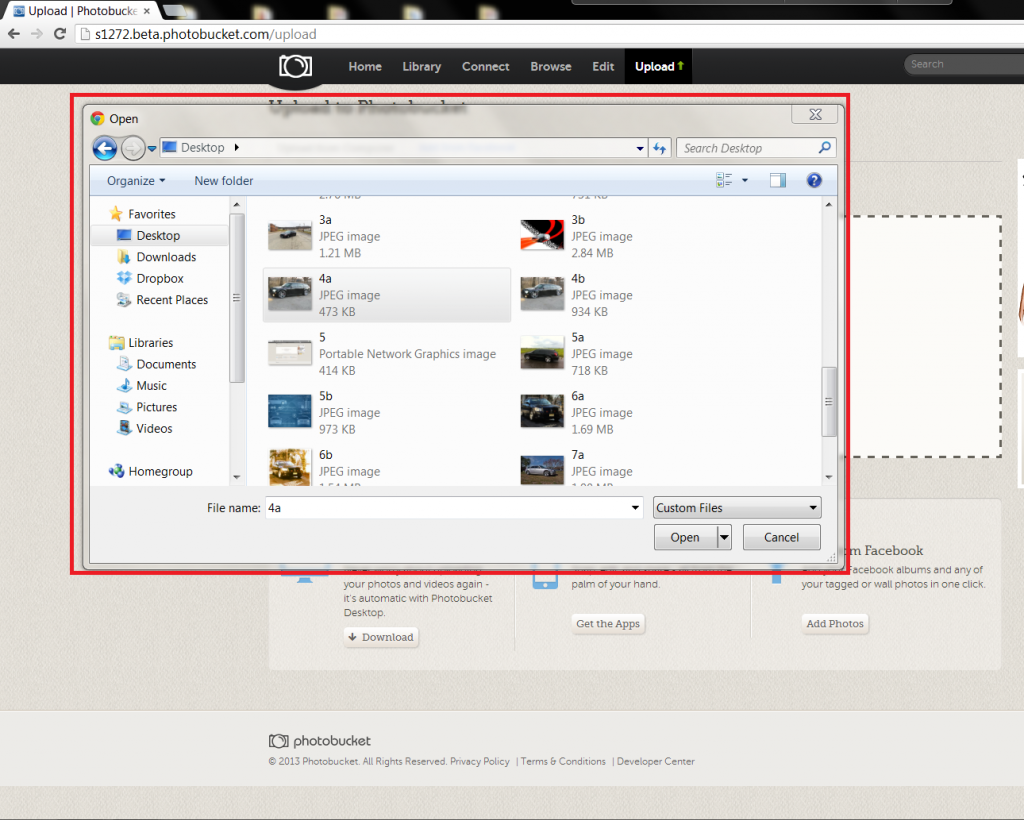This screenshot has height=820, width=1024.
Task: Click the Add Photos button
Action: [x=835, y=623]
